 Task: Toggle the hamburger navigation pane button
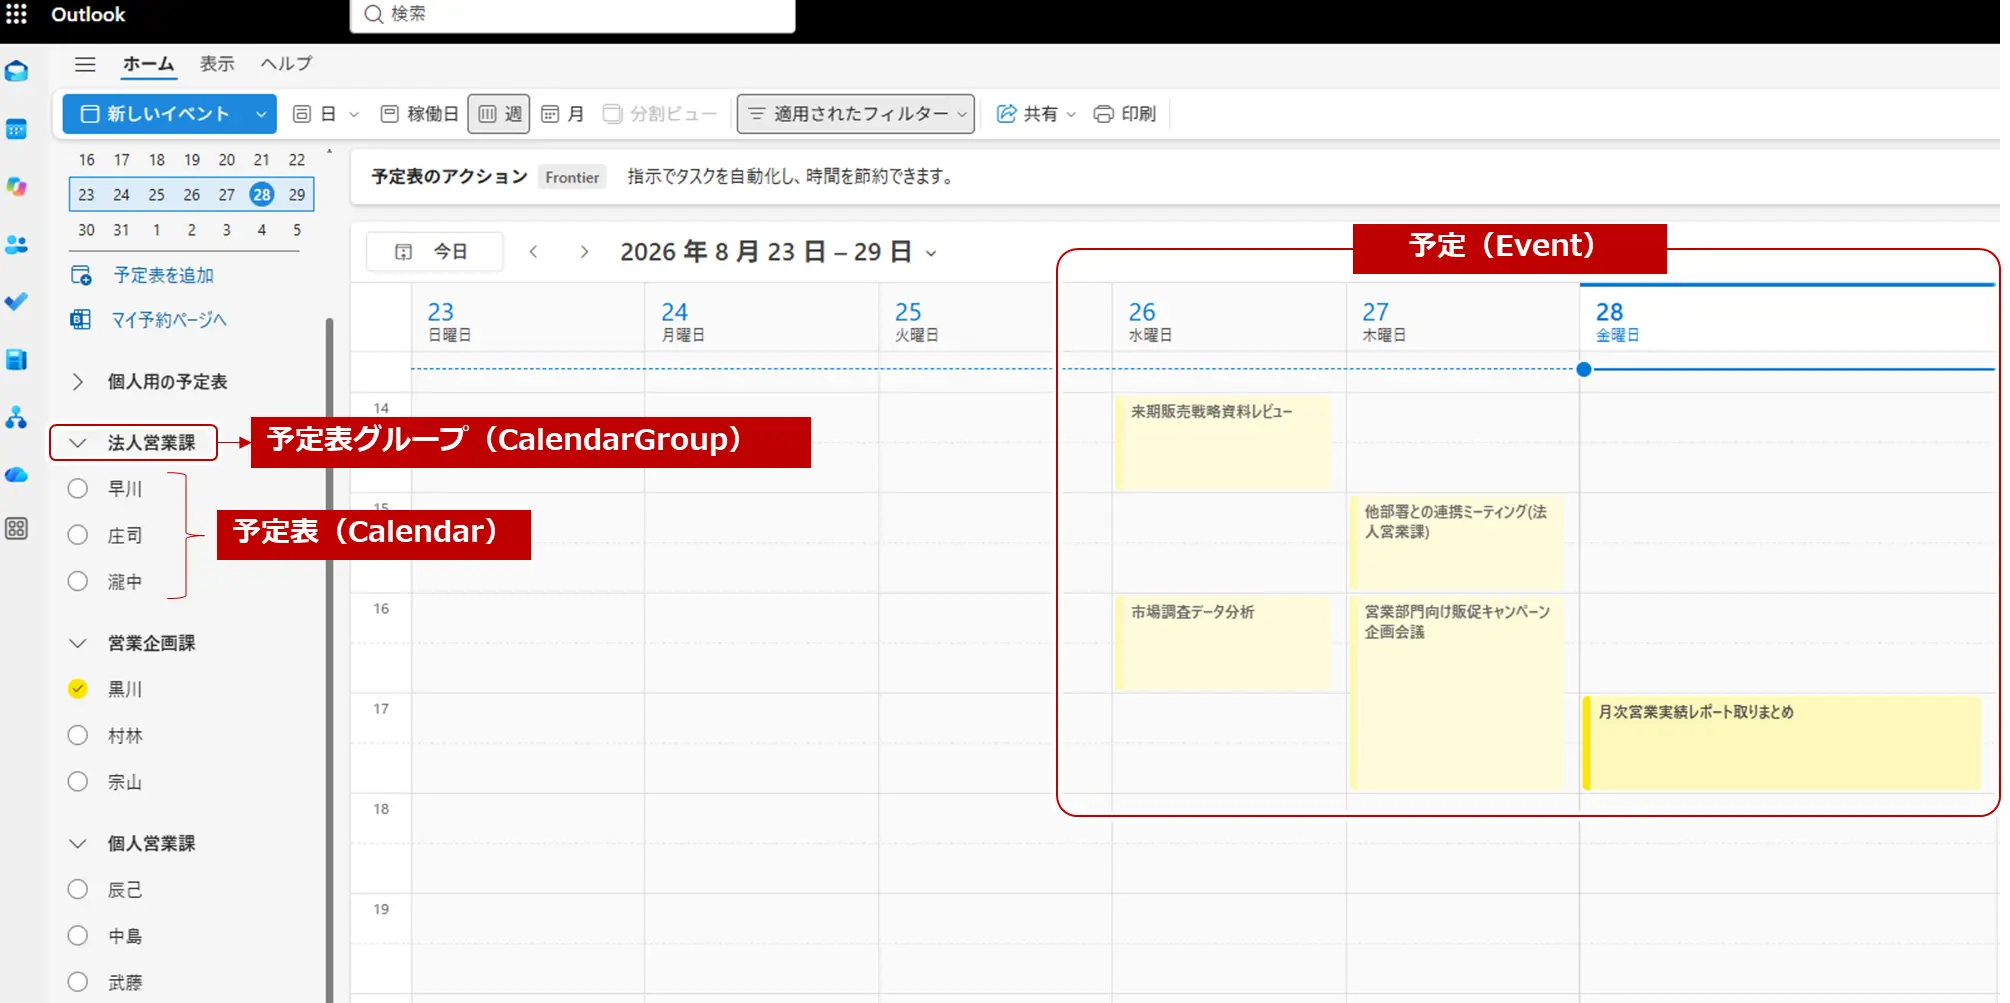(x=85, y=64)
